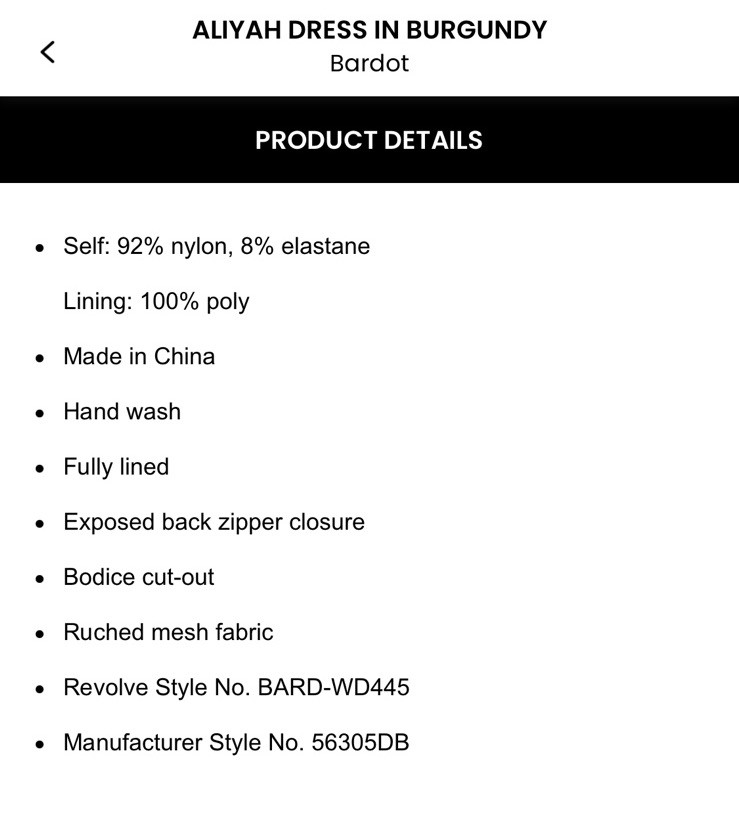Click the bullet point beside Ruched mesh fabric
The height and width of the screenshot is (824, 739).
pos(40,634)
